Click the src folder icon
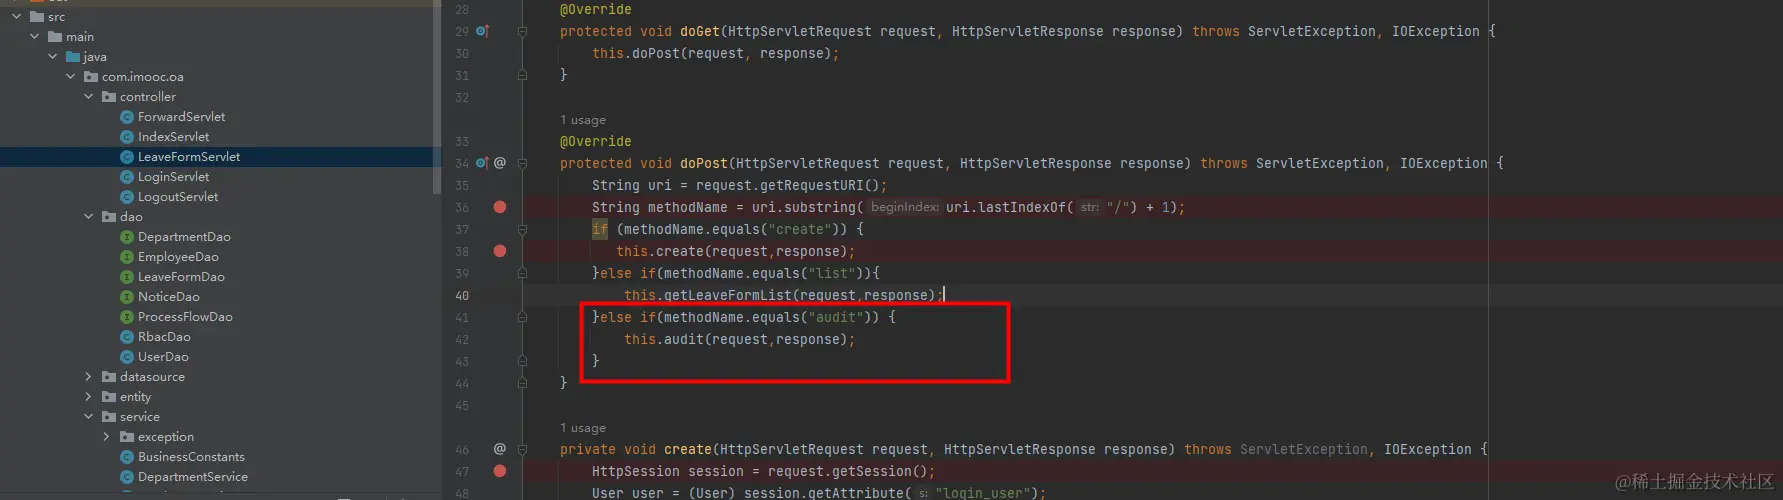 point(37,17)
